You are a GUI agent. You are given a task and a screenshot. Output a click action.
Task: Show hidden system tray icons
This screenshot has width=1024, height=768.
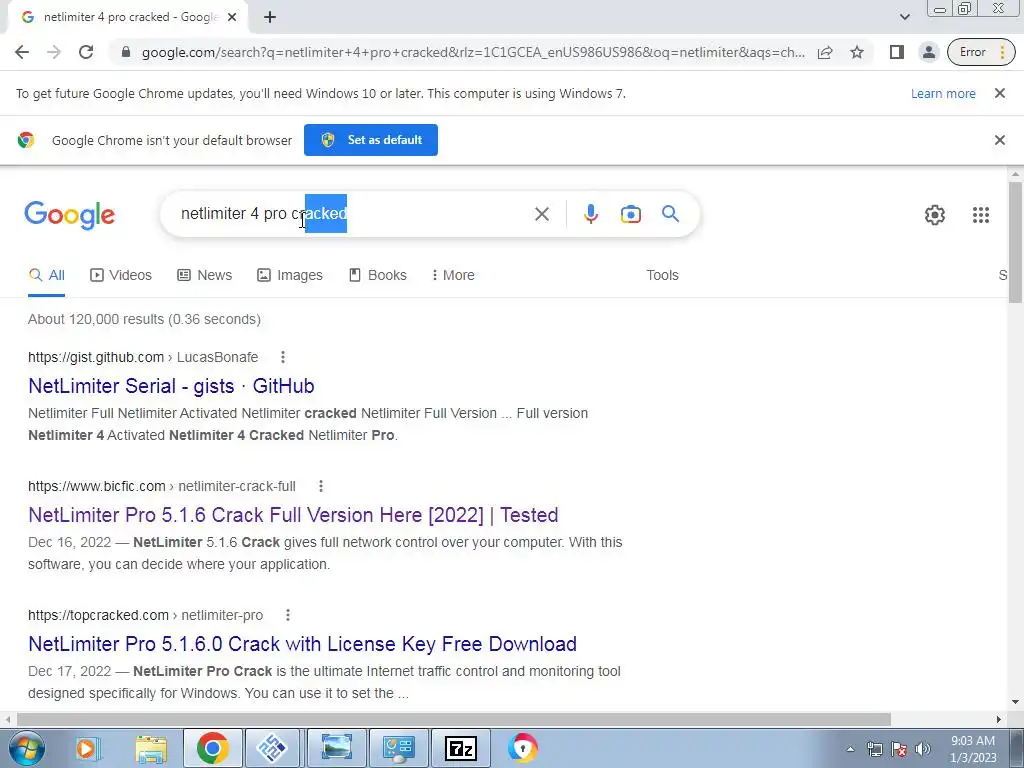(x=850, y=749)
